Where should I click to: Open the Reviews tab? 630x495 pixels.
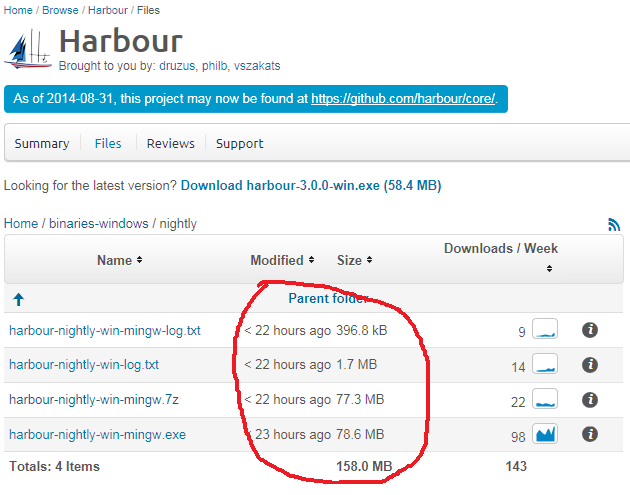tap(170, 143)
